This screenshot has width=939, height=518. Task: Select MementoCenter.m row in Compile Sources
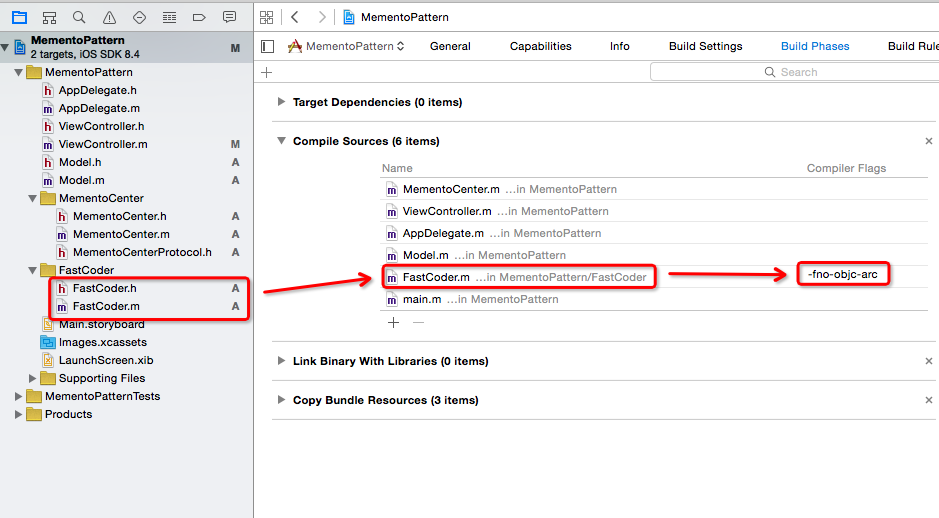pyautogui.click(x=654, y=189)
